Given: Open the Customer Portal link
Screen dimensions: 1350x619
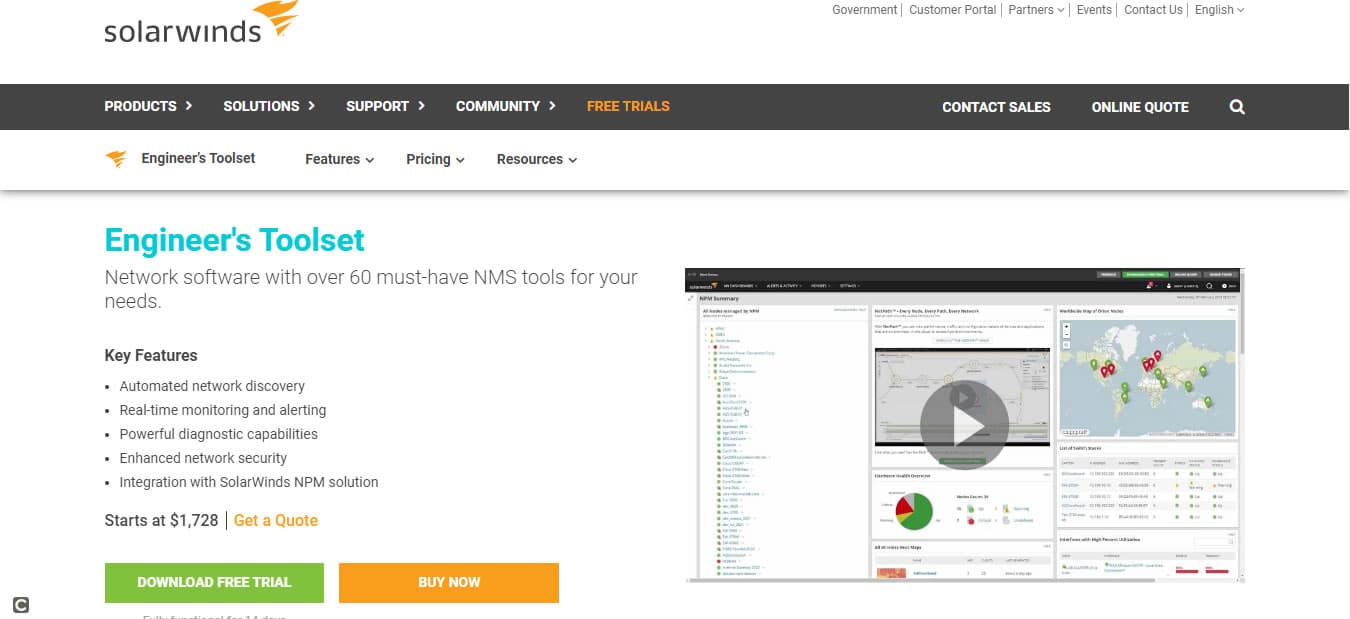Looking at the screenshot, I should (x=953, y=10).
